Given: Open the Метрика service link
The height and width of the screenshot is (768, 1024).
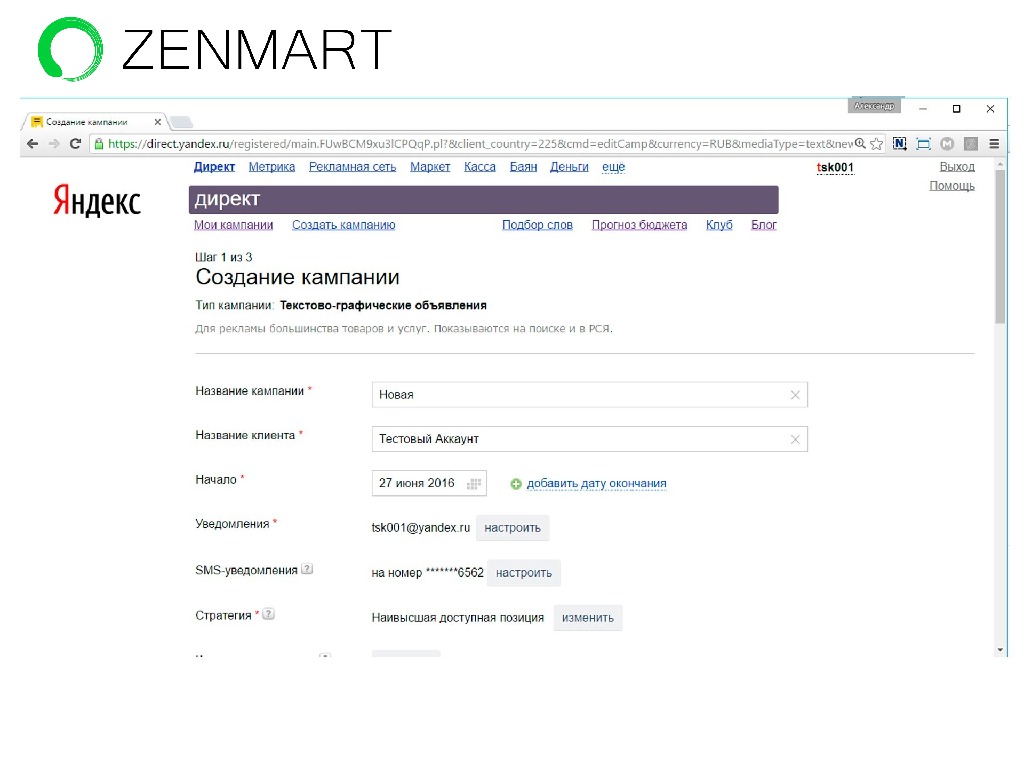Looking at the screenshot, I should [x=272, y=167].
